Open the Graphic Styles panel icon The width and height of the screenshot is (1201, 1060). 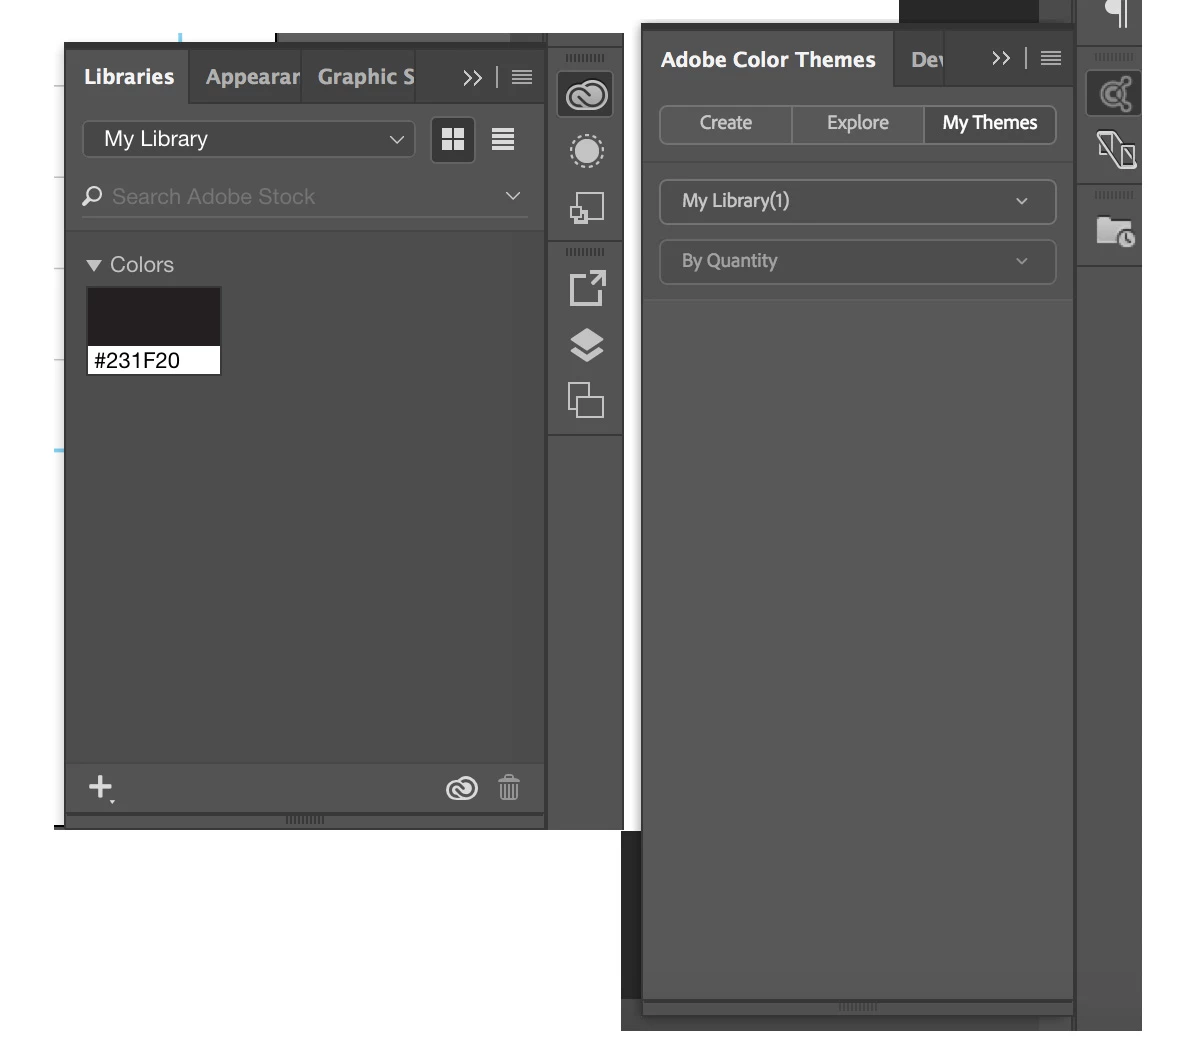point(586,208)
